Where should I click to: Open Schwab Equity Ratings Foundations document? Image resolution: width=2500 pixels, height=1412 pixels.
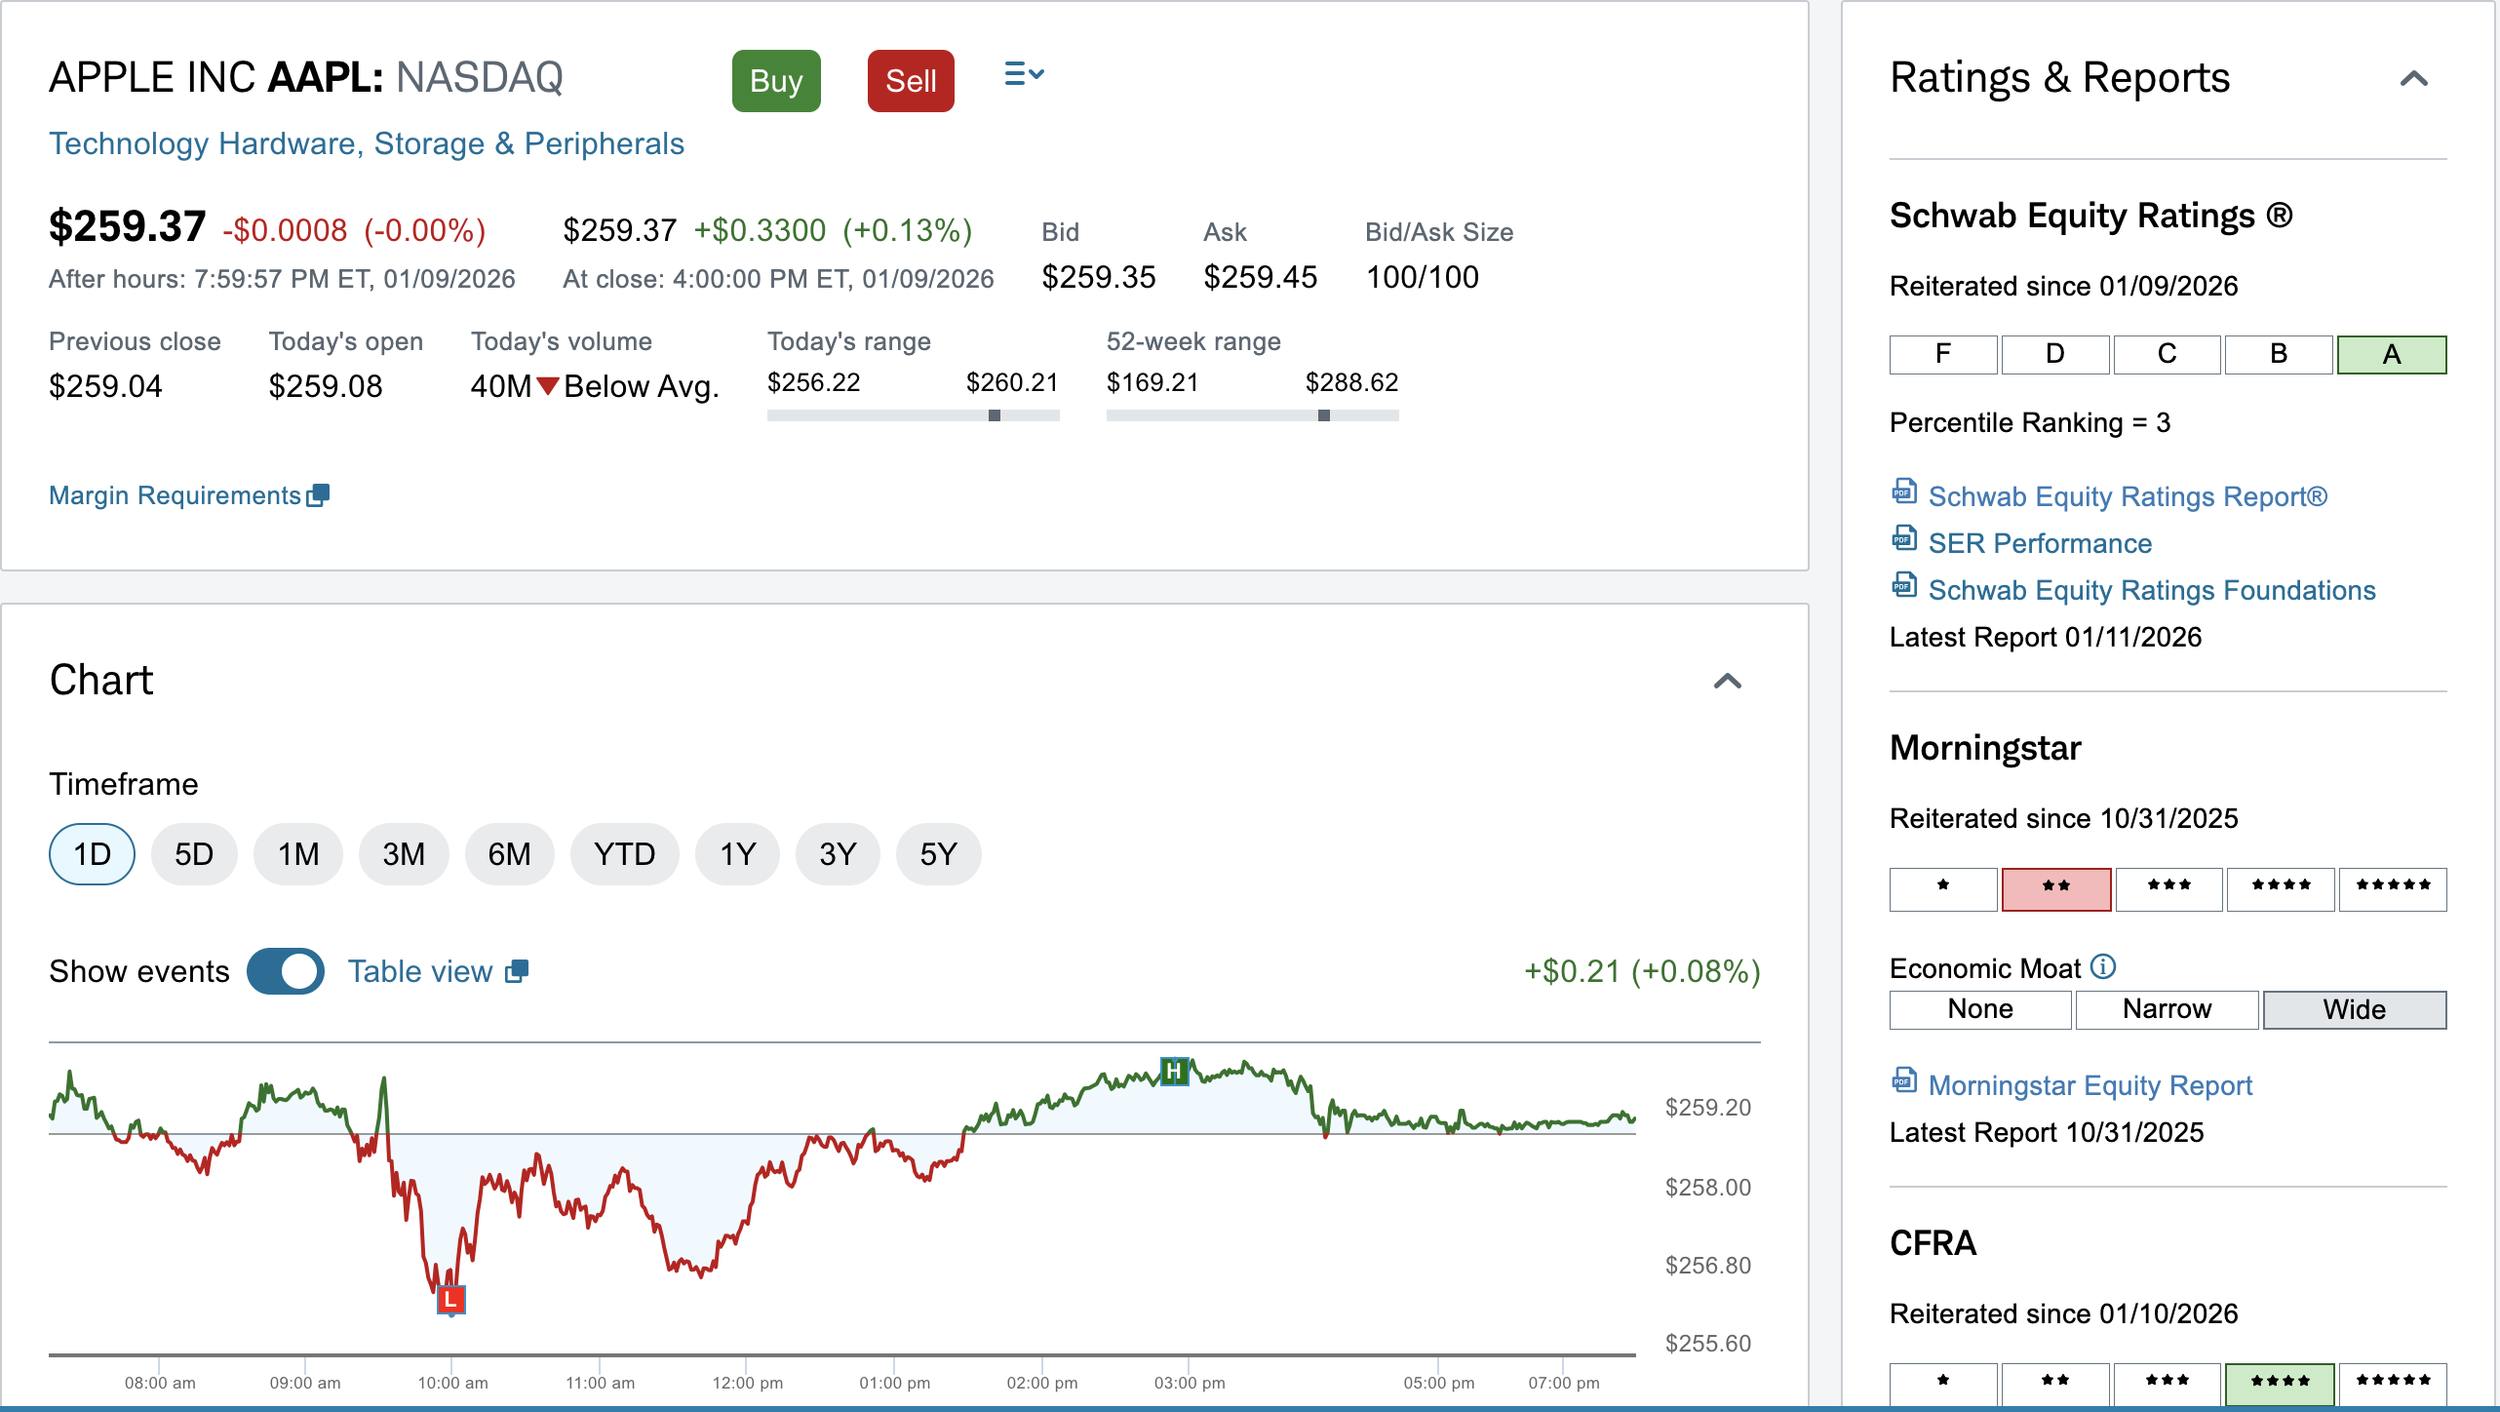pos(2151,590)
